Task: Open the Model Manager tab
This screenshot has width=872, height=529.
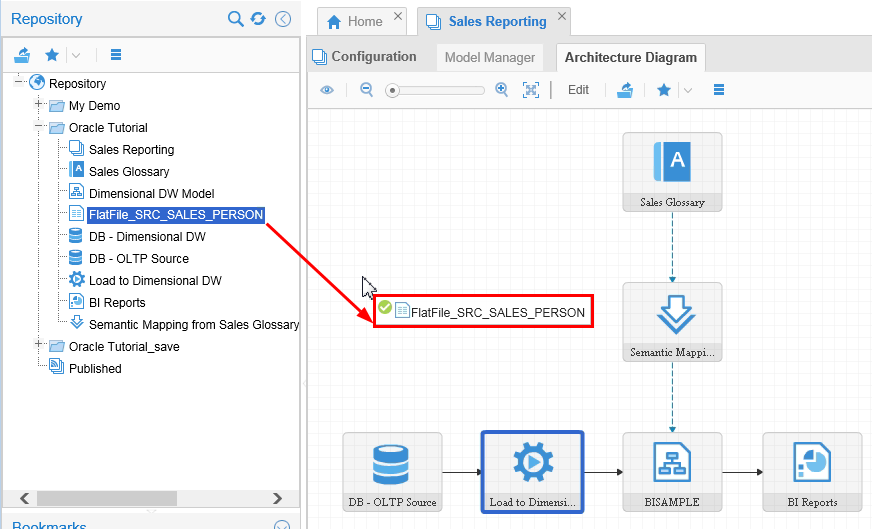Action: (x=490, y=57)
